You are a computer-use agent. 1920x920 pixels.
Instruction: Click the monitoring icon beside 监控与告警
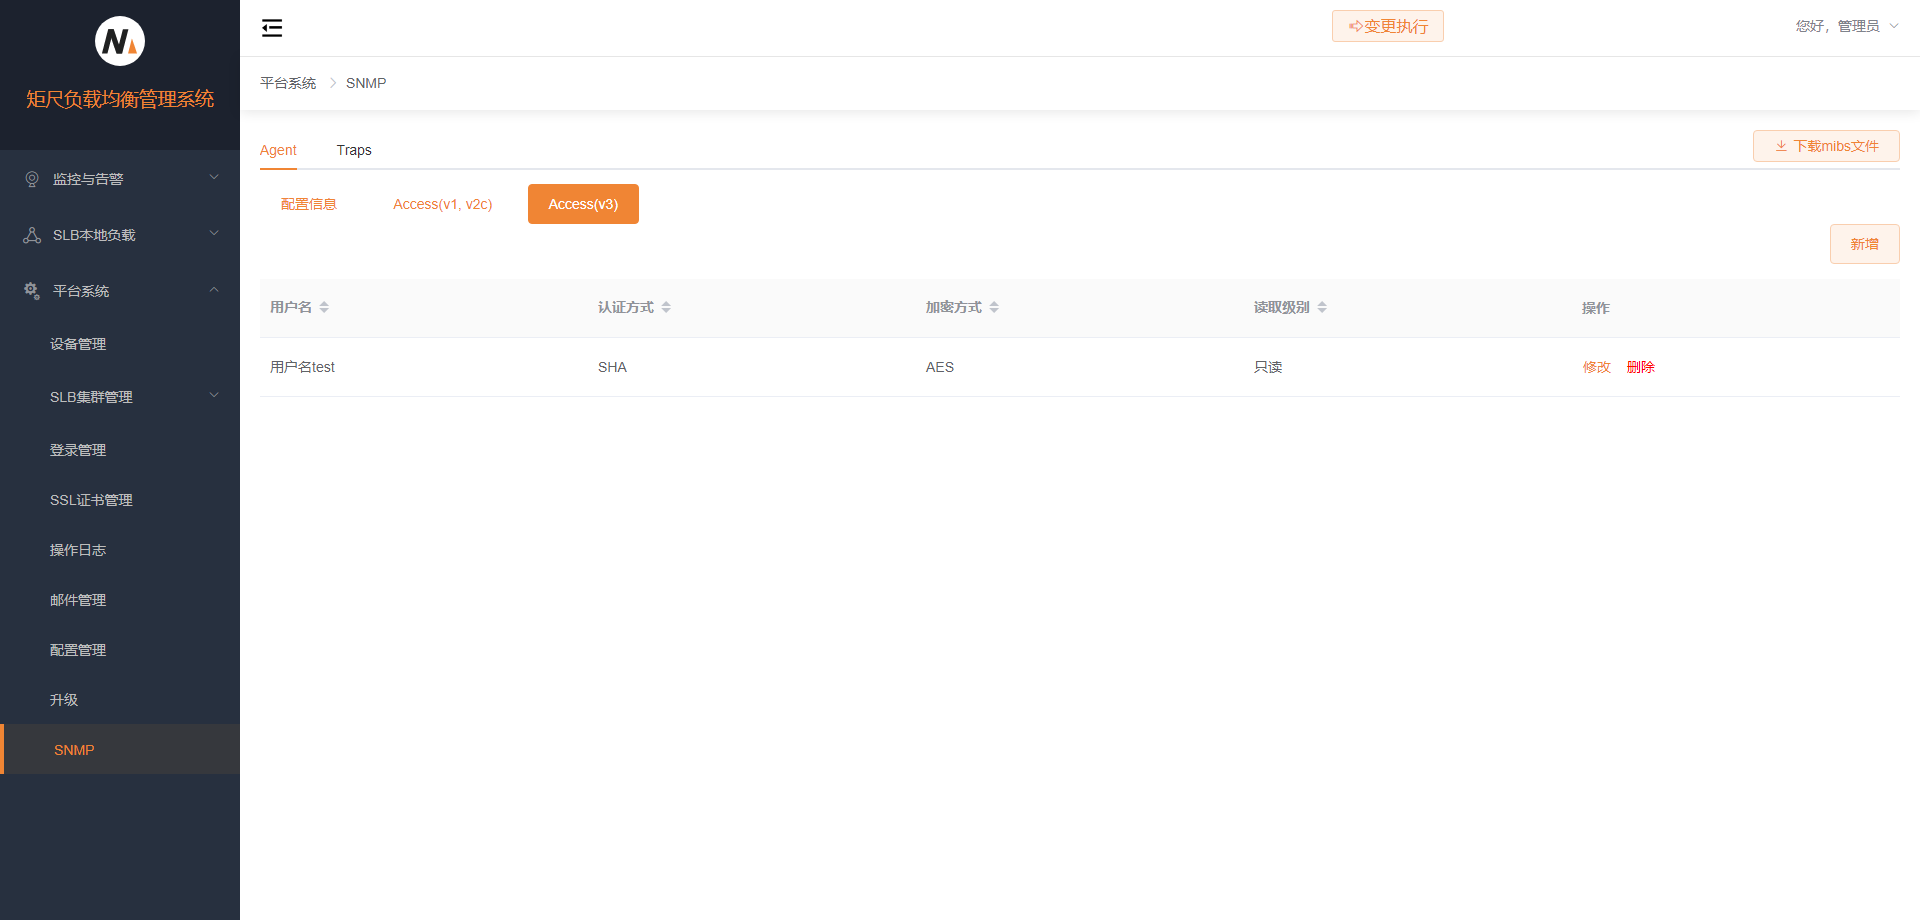tap(31, 178)
